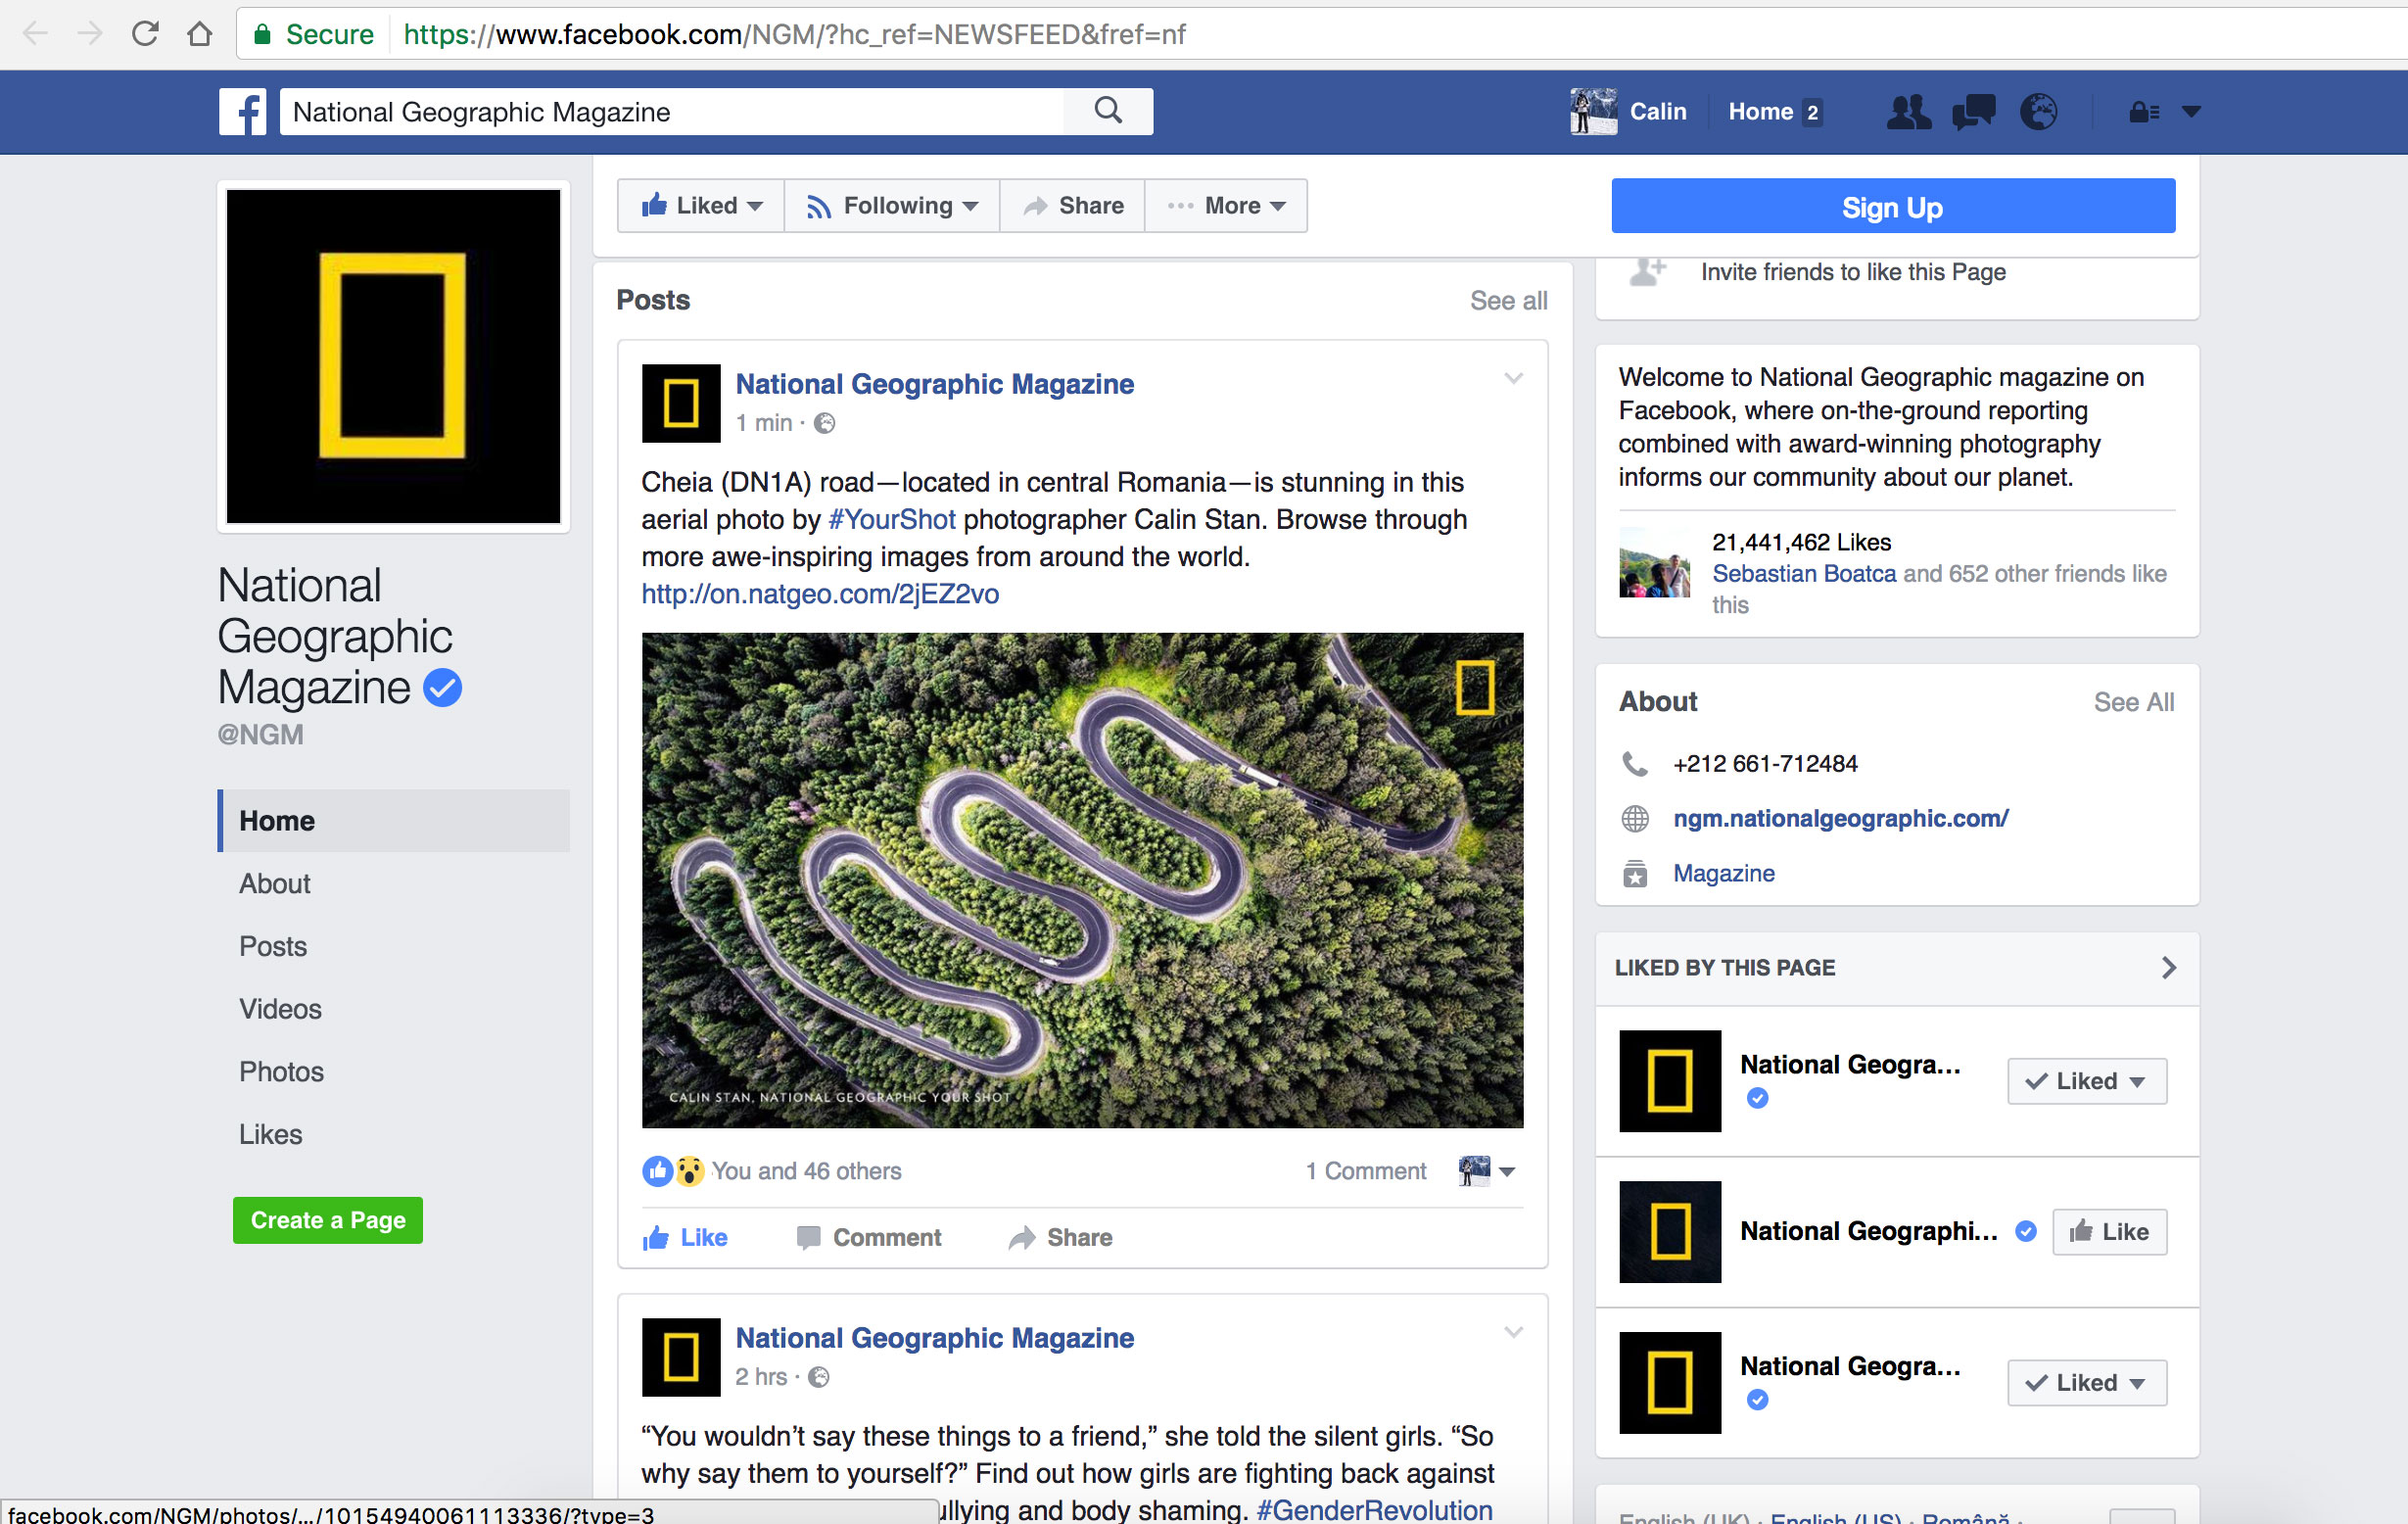Click the blue Sign Up button
Image resolution: width=2408 pixels, height=1524 pixels.
[x=1892, y=206]
